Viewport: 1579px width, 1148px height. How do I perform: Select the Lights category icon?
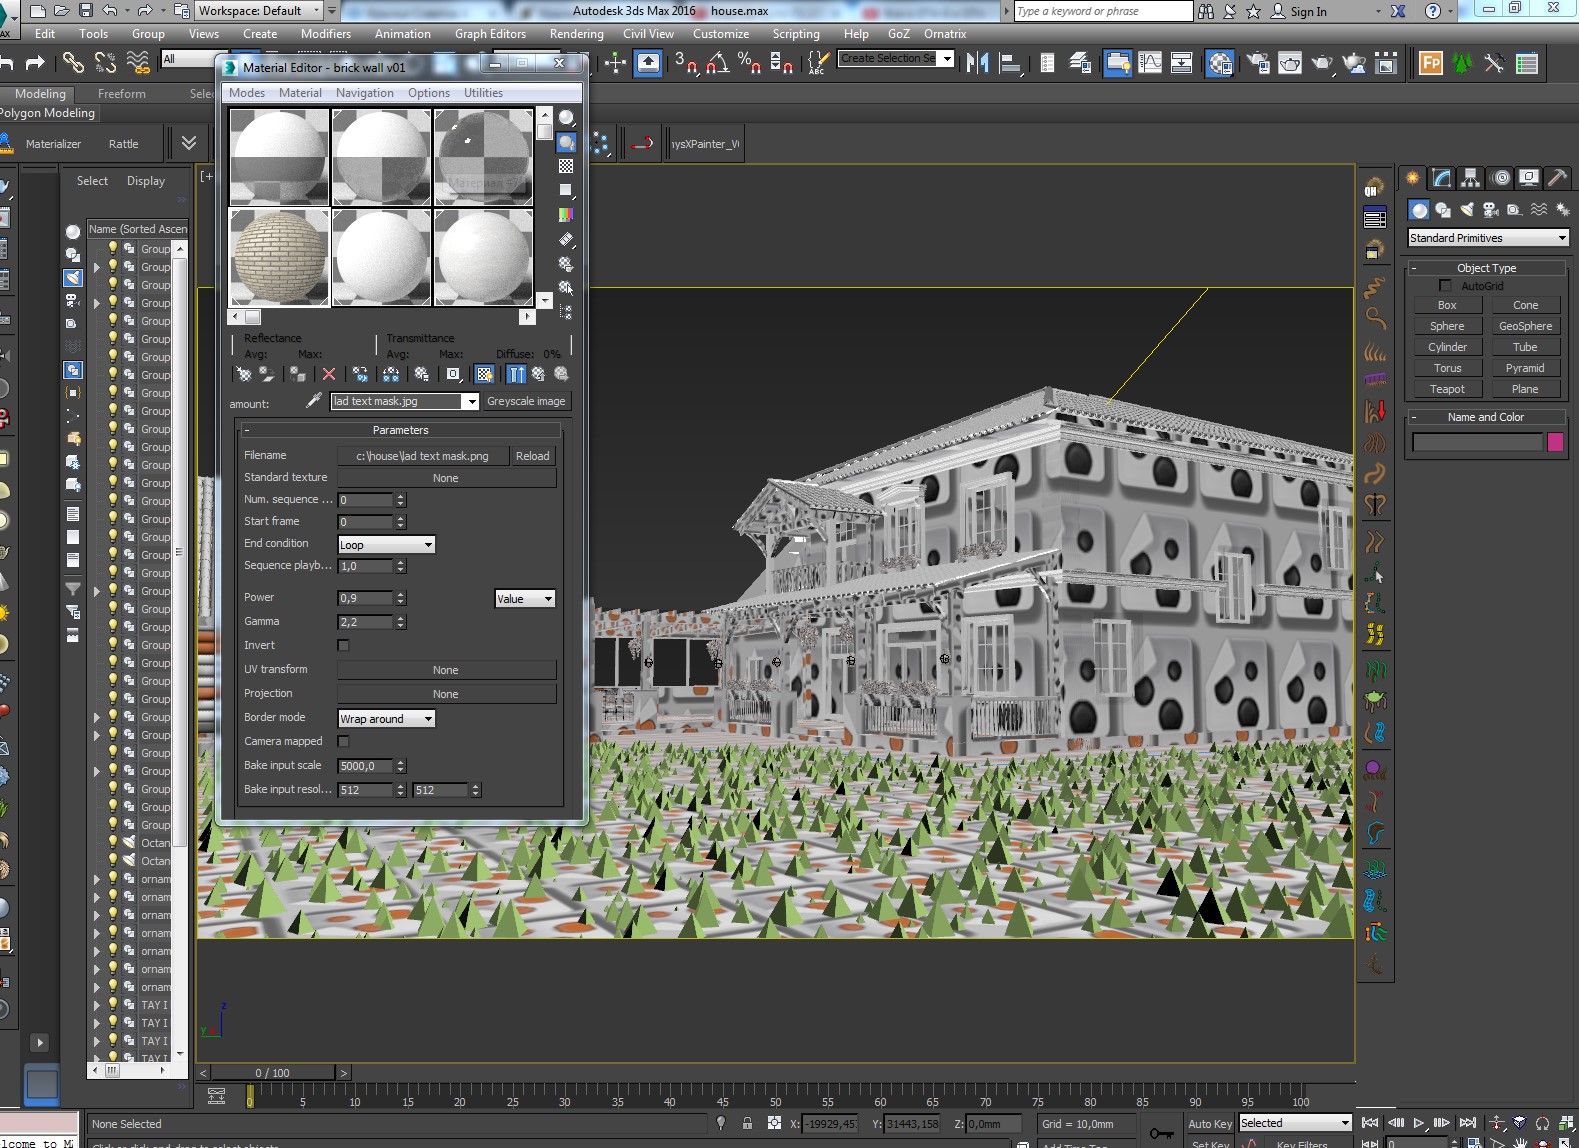1467,210
